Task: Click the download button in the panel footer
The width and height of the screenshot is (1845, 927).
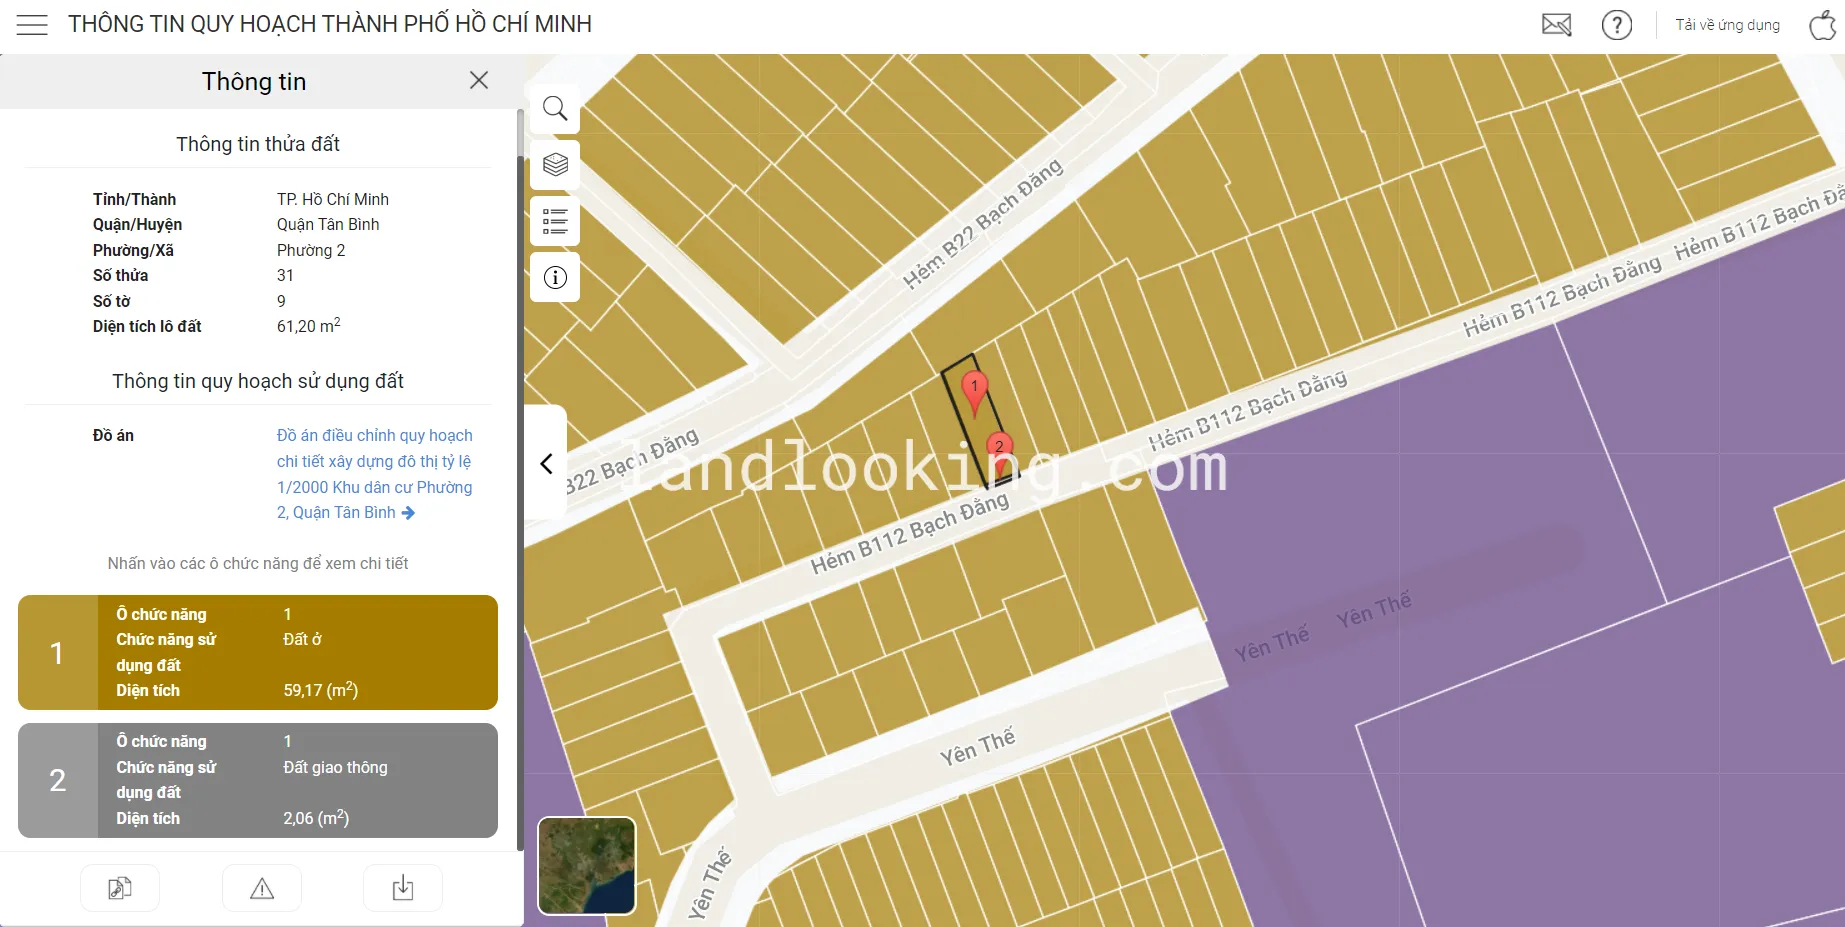Action: (403, 888)
